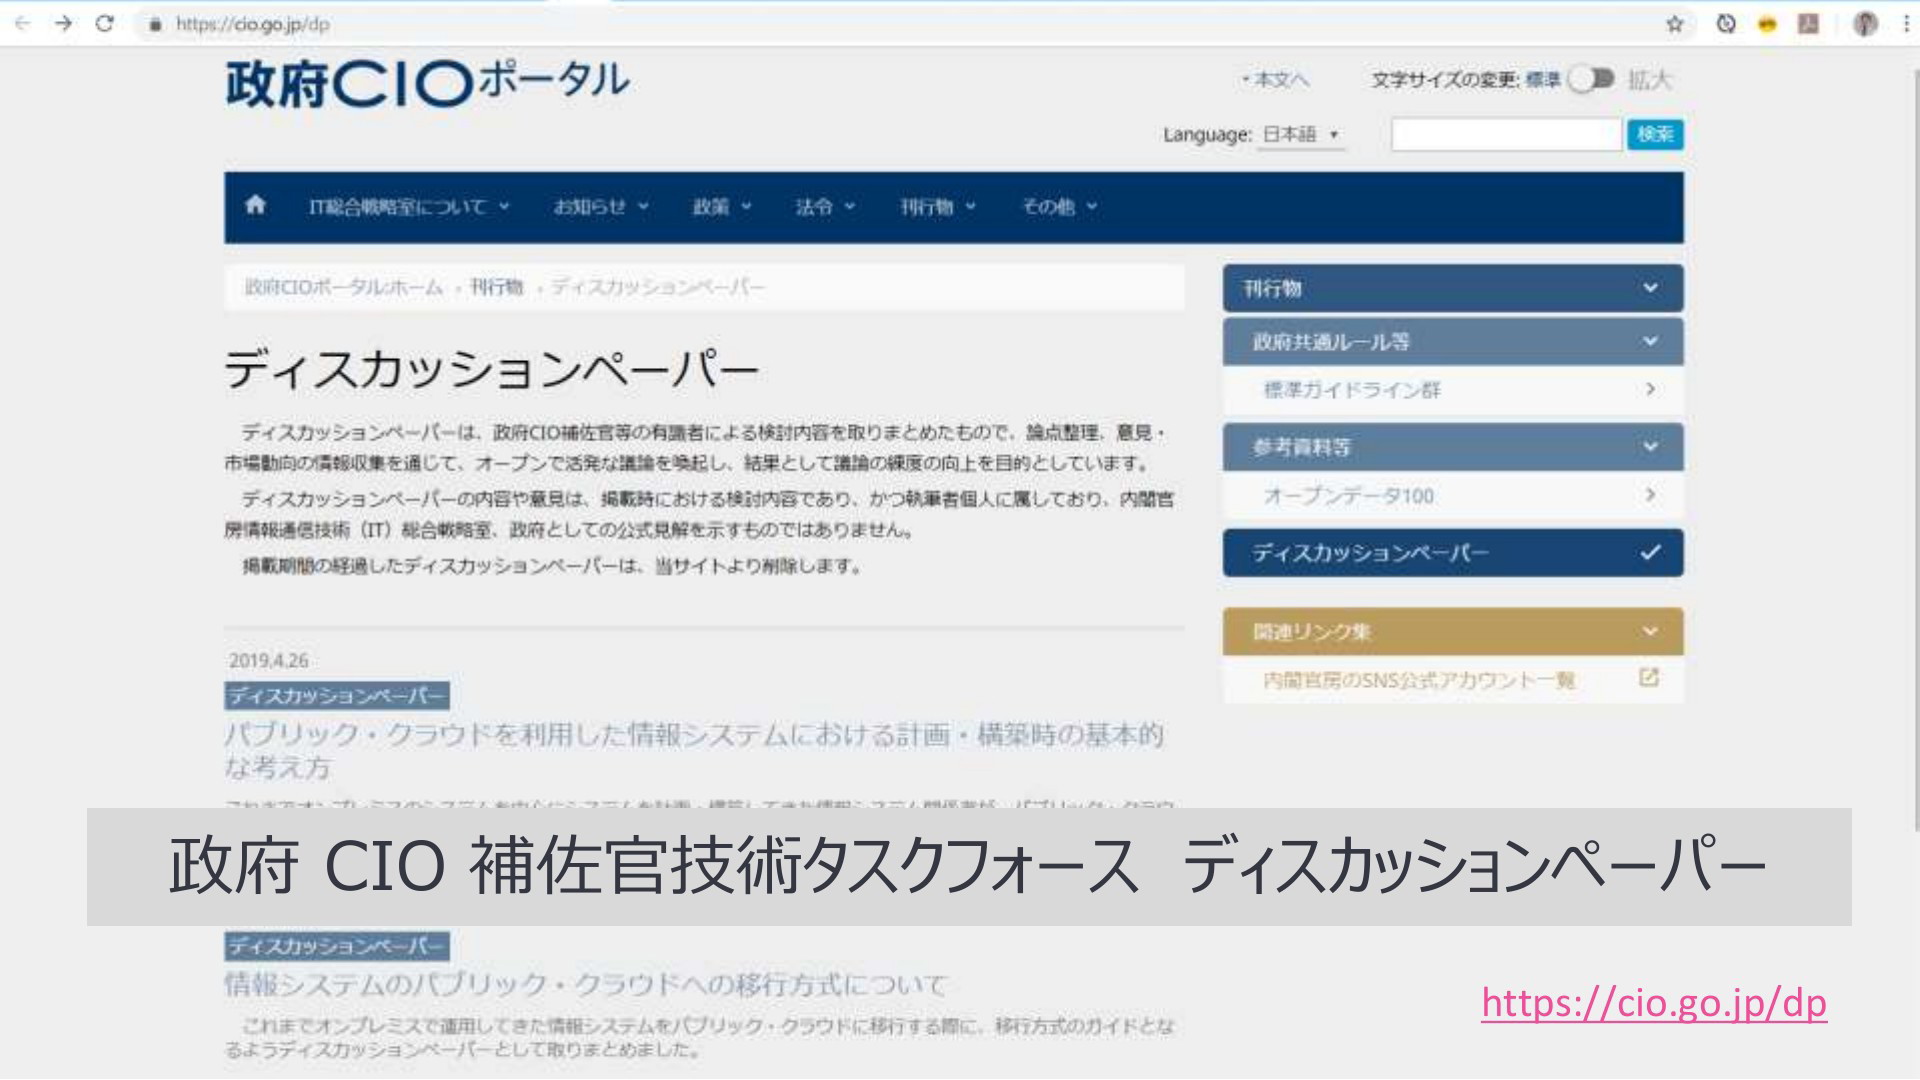Open the pink https://cio.go.jp/dp link

(x=1654, y=1003)
